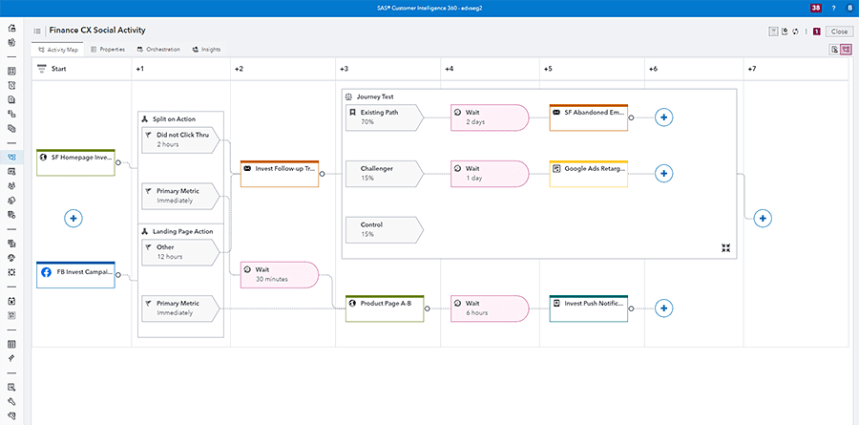
Task: Switch to the Insights tab
Action: point(207,49)
